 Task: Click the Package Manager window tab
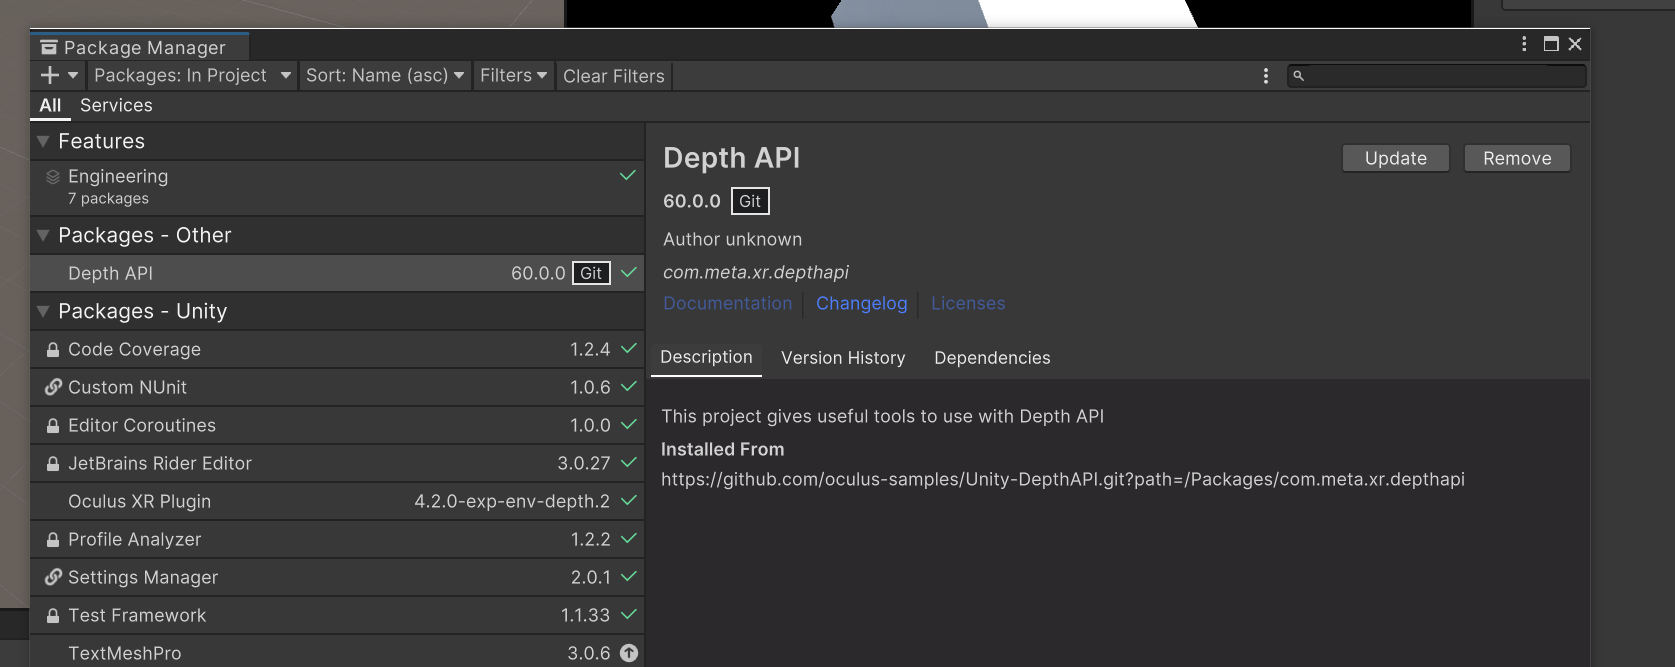tap(139, 47)
